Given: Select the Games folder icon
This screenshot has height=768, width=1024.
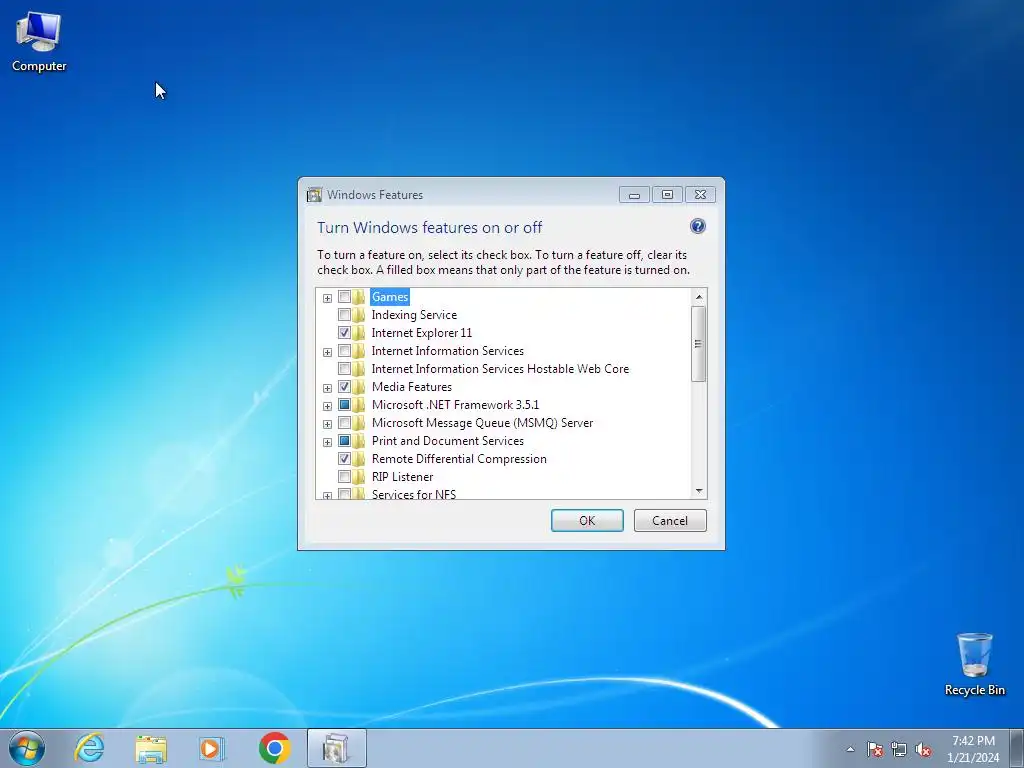Looking at the screenshot, I should point(359,297).
